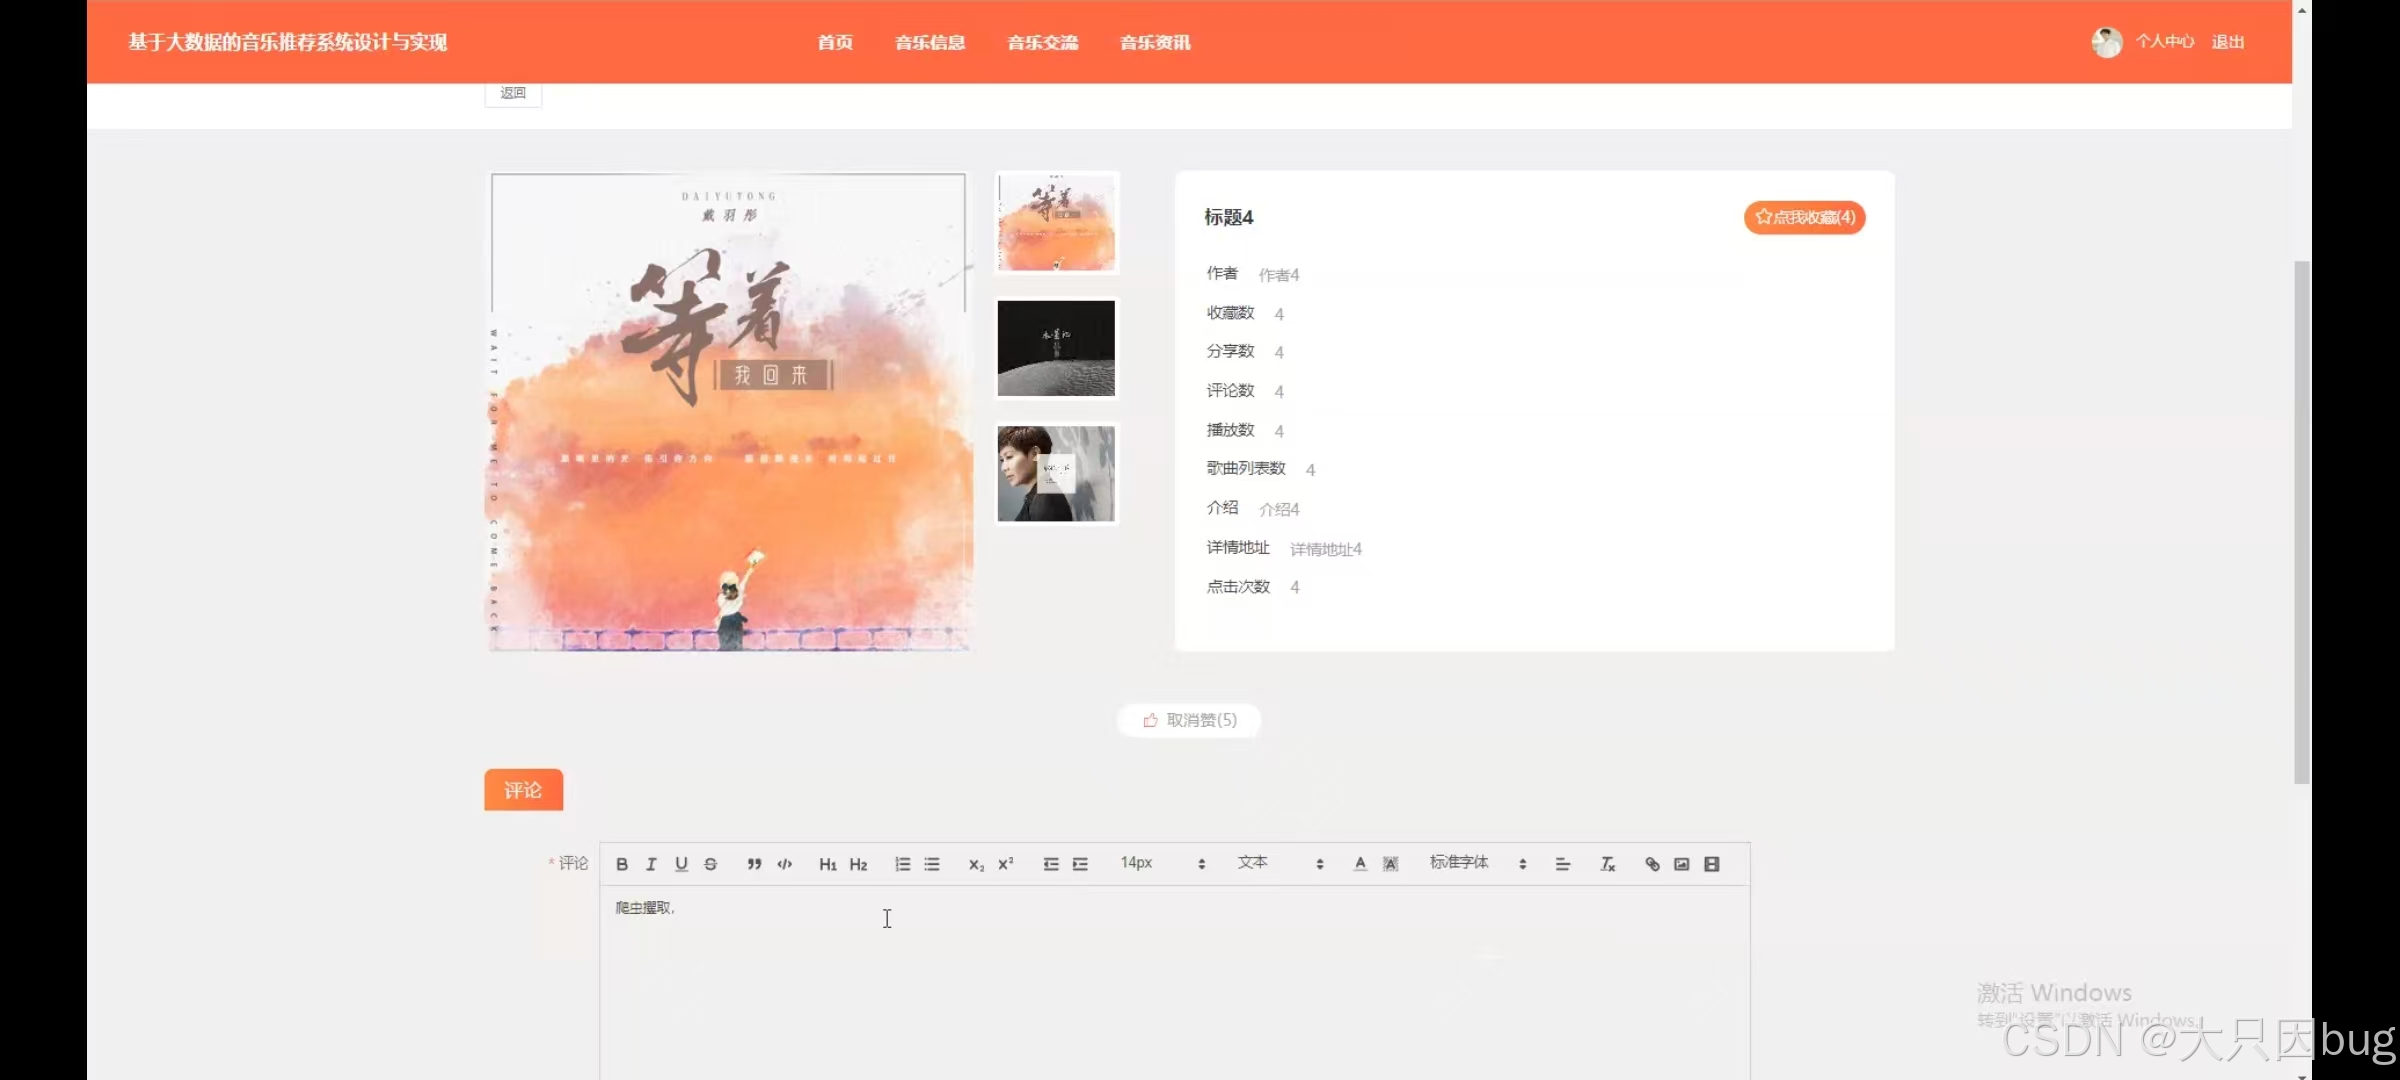Insert image into comment

point(1682,864)
